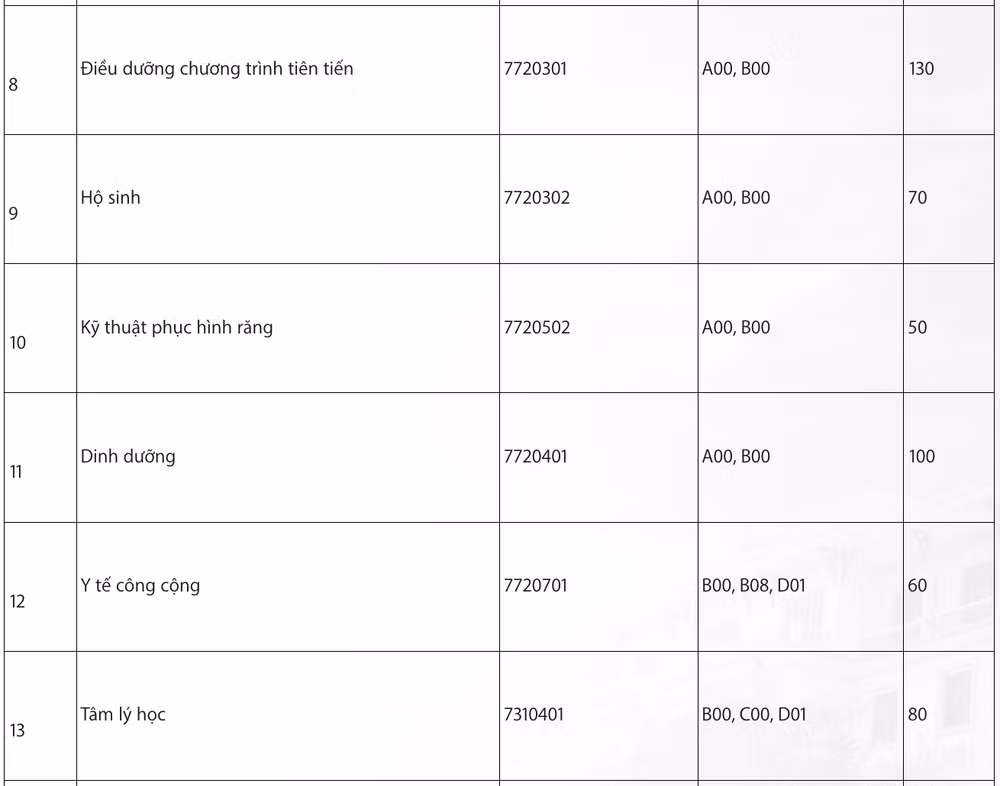Select the 'Tâm lý học' major
This screenshot has width=1000, height=786.
[123, 715]
